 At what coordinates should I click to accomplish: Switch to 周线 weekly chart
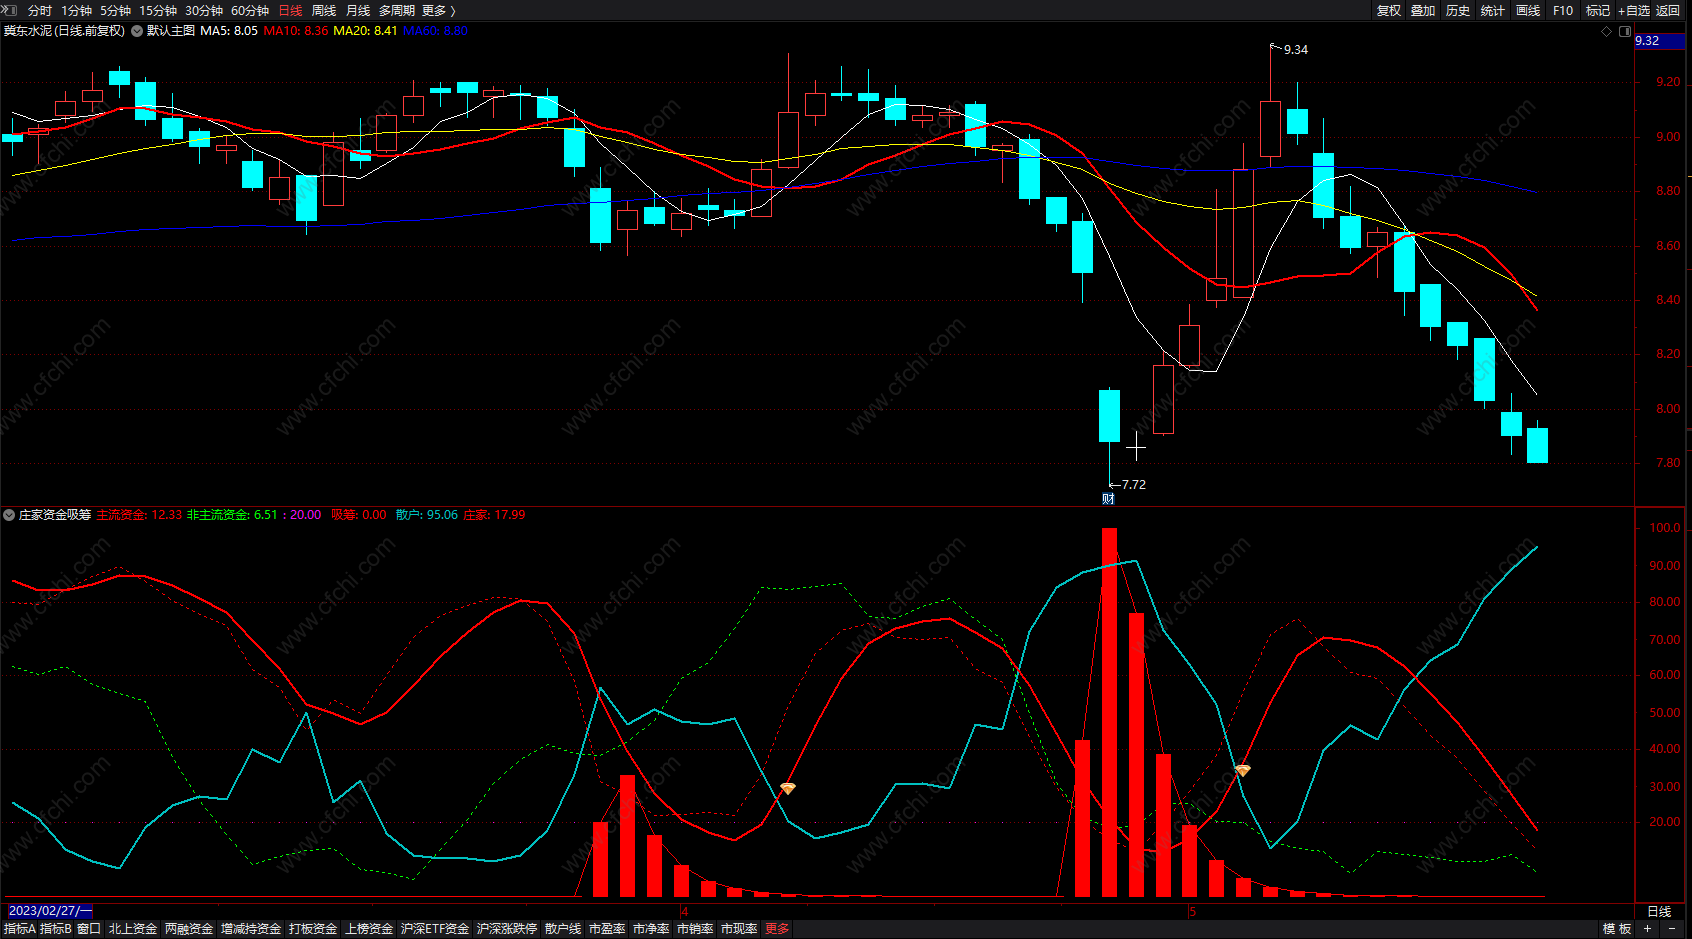[x=324, y=11]
